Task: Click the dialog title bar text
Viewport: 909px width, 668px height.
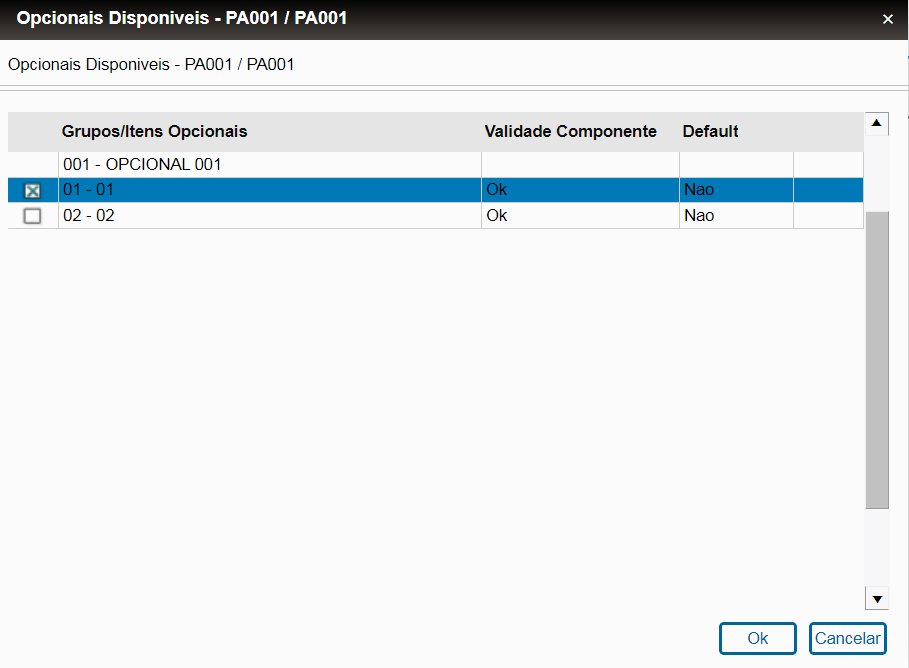Action: (182, 19)
